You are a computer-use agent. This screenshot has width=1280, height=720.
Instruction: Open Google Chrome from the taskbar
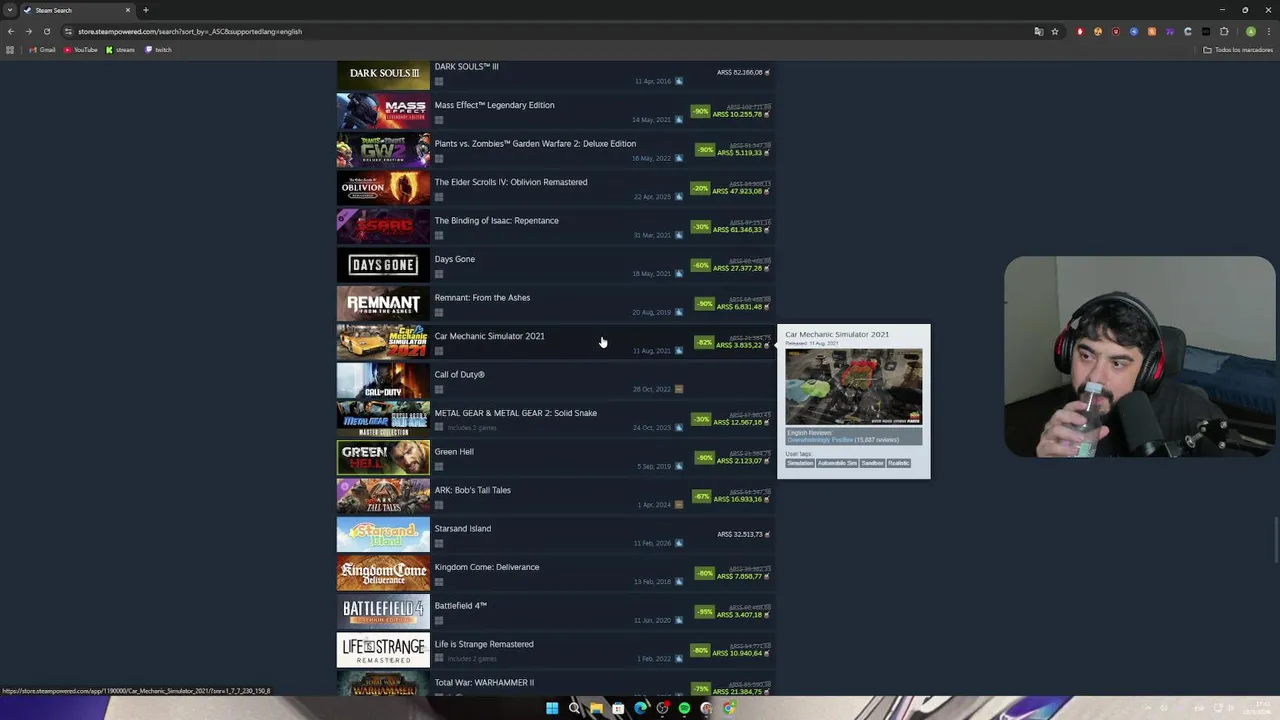[x=728, y=708]
